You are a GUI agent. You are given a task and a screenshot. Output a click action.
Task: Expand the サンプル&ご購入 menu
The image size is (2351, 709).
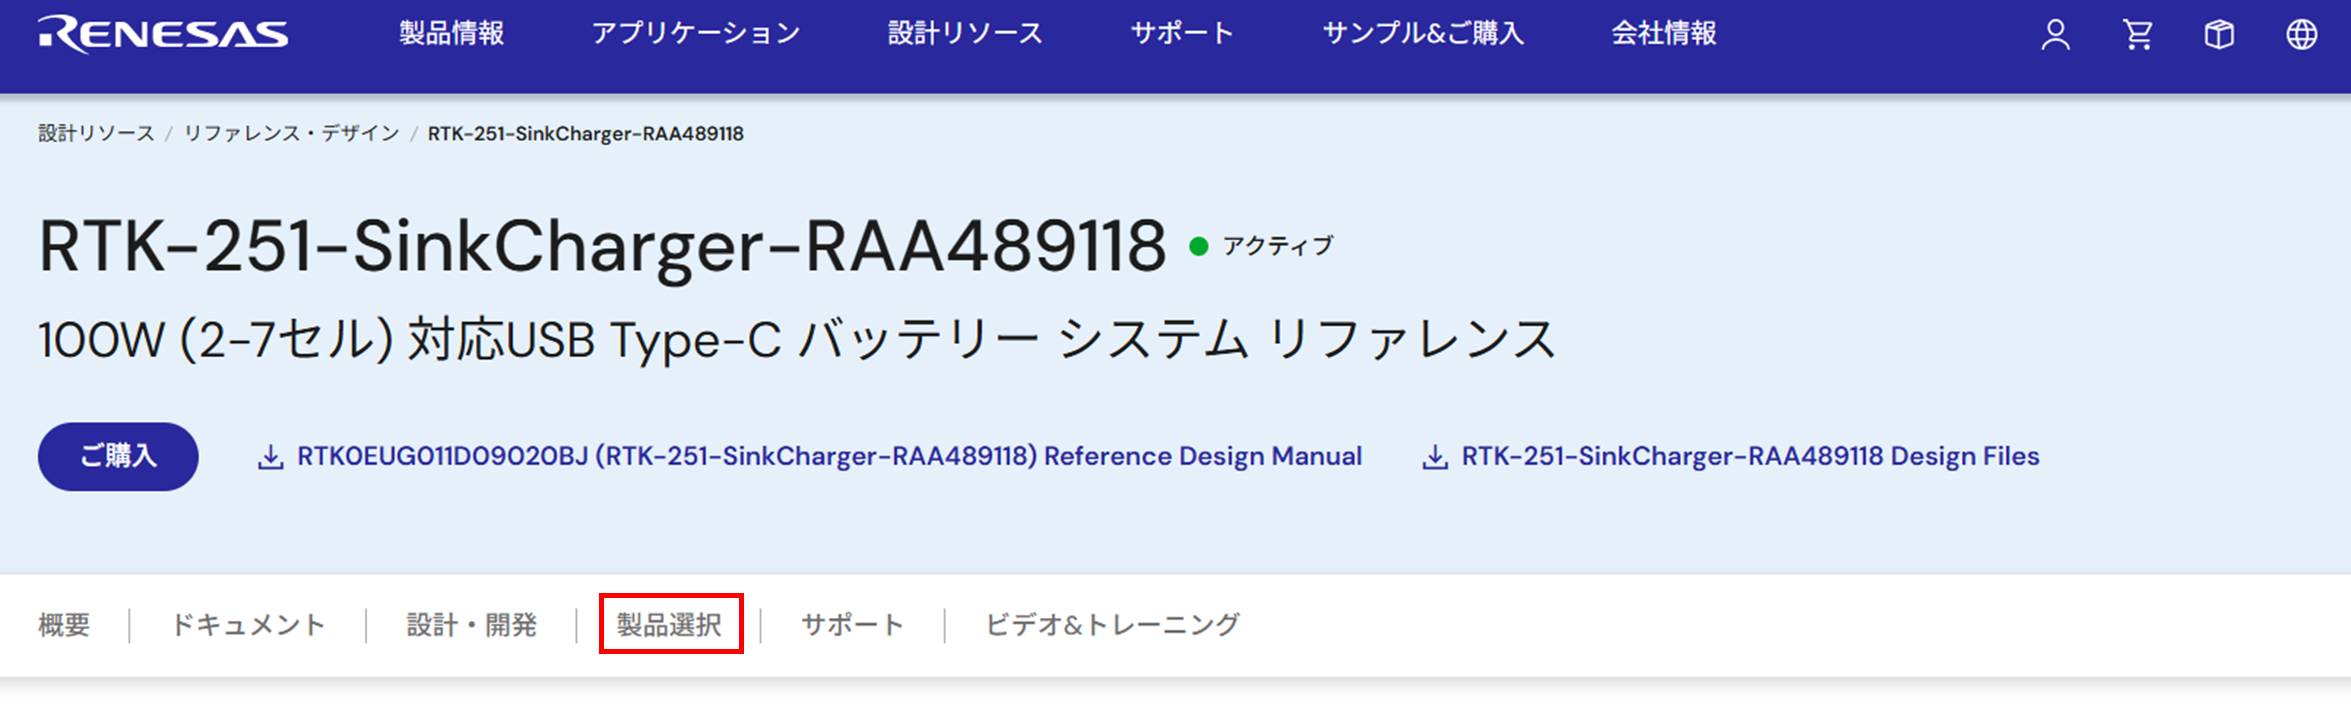[1422, 34]
